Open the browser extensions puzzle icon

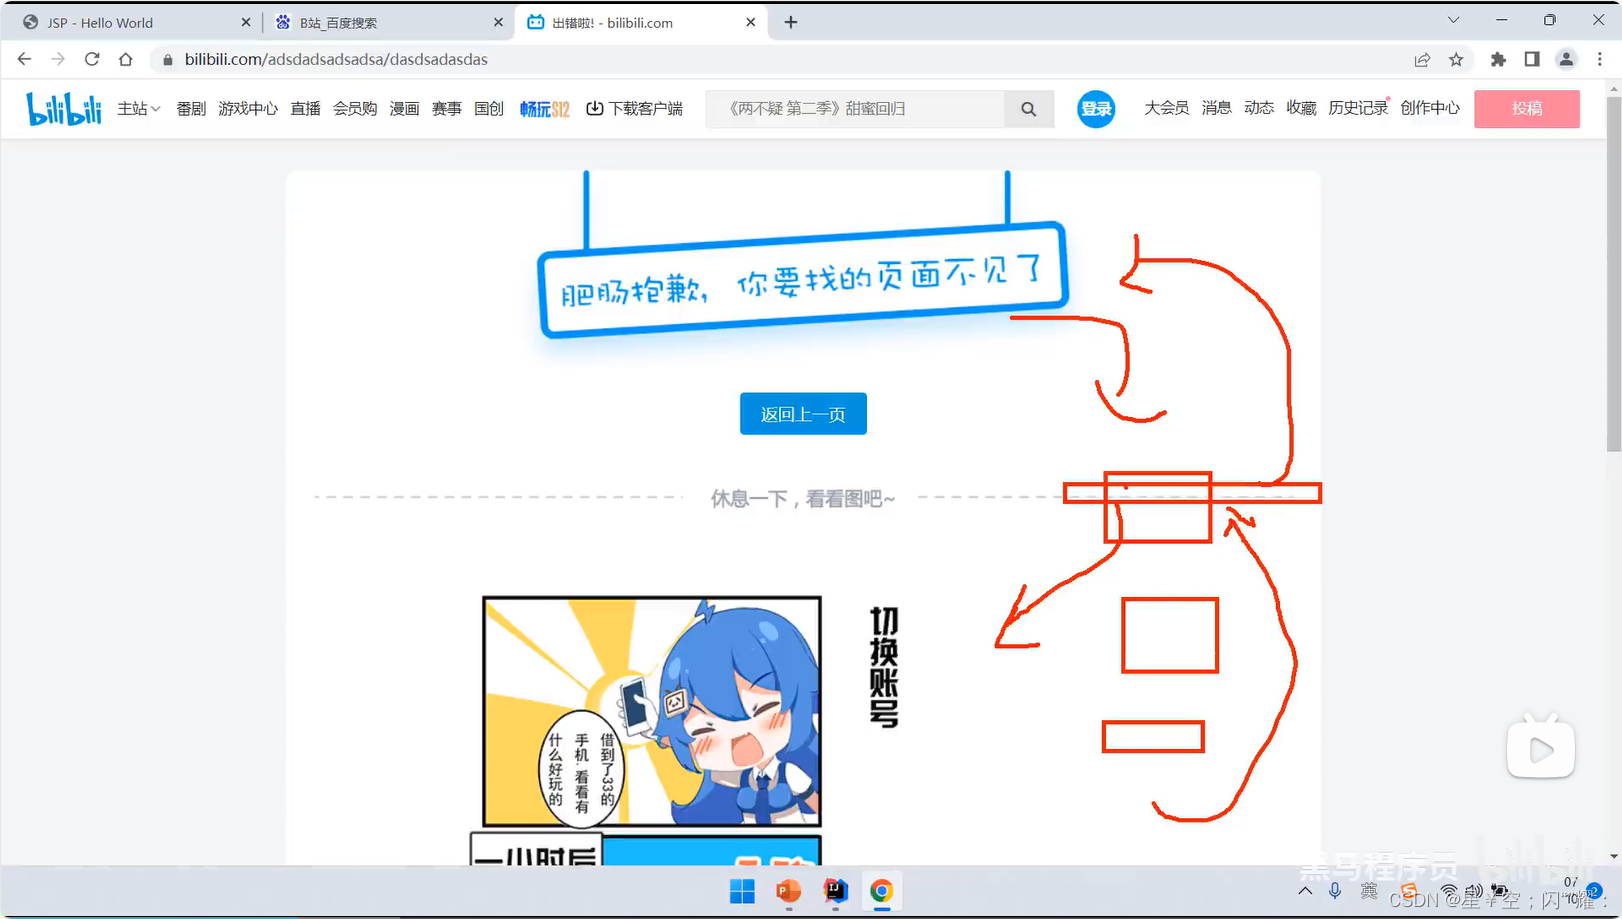[1498, 59]
